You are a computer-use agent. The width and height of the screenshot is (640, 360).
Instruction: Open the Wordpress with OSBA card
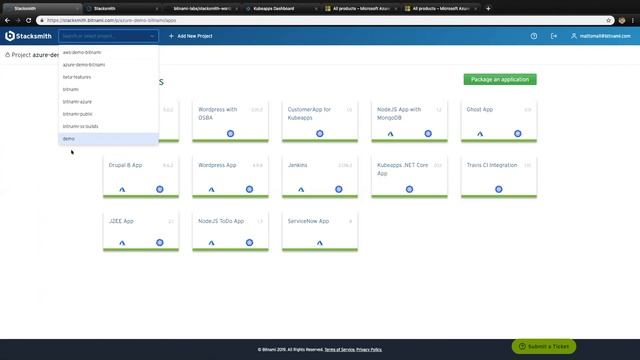pos(230,121)
